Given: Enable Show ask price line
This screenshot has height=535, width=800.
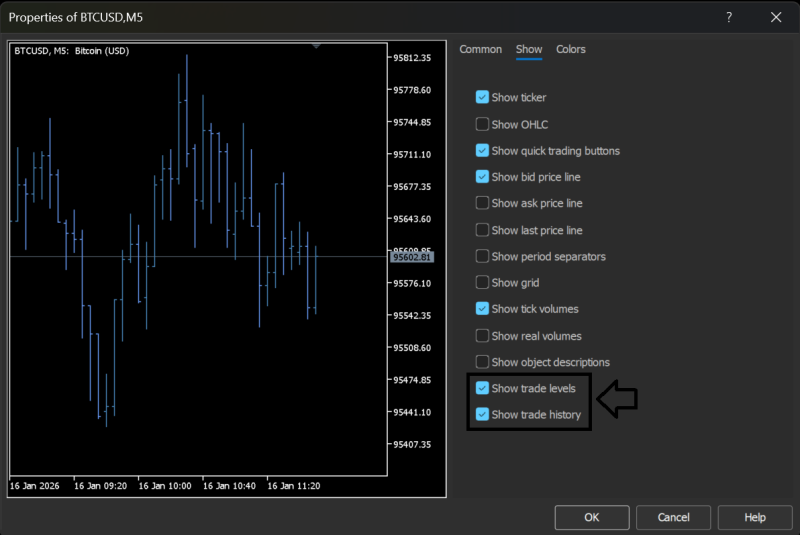Looking at the screenshot, I should point(483,203).
